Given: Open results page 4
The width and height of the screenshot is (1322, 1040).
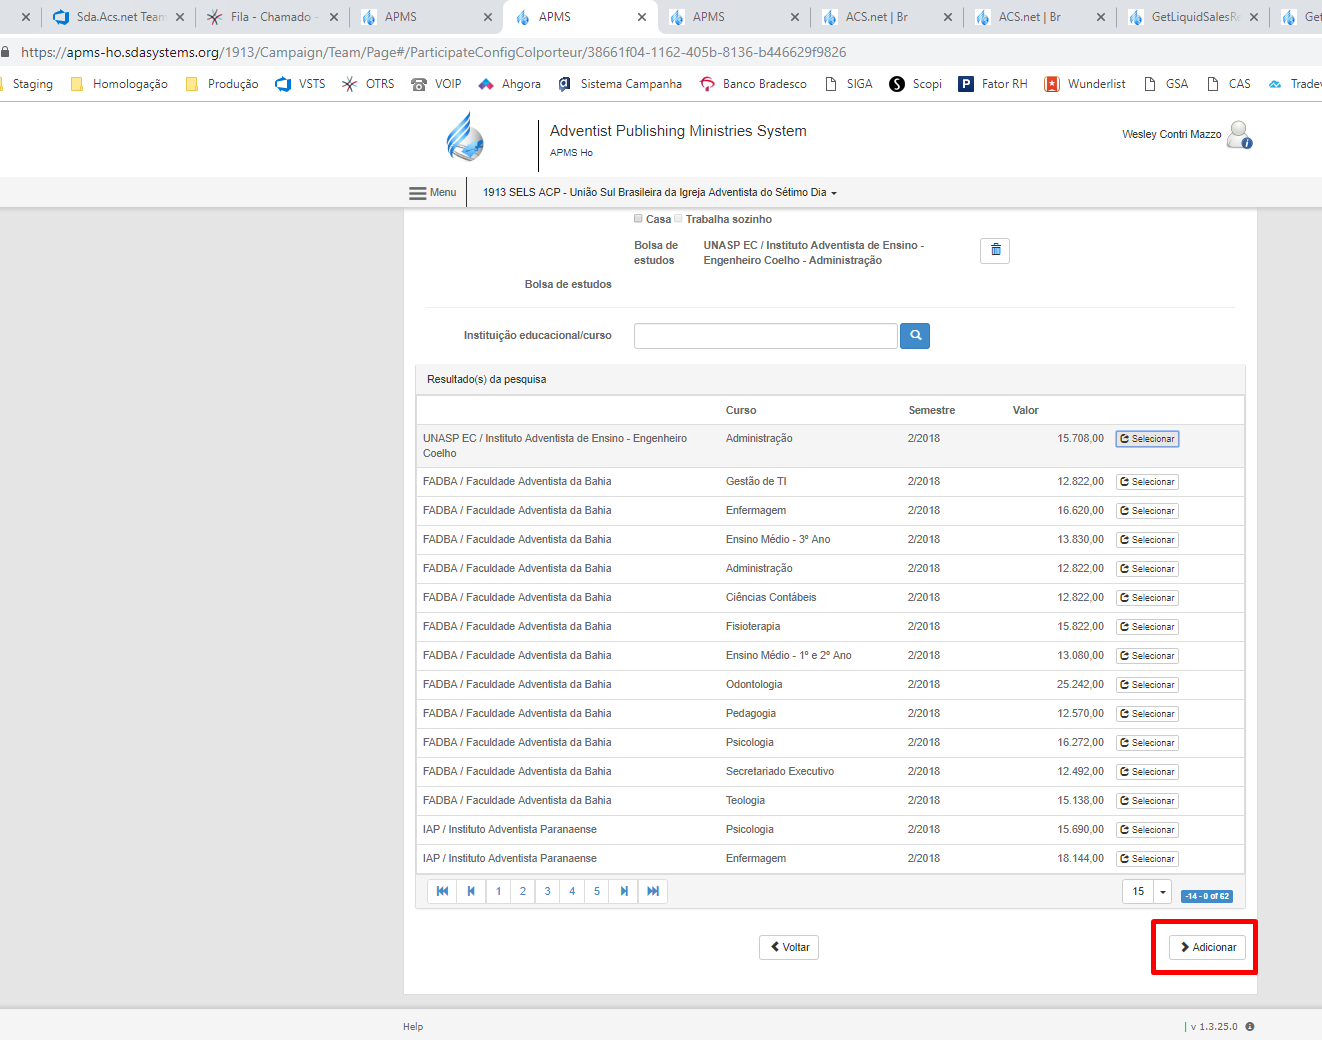Looking at the screenshot, I should pos(572,891).
